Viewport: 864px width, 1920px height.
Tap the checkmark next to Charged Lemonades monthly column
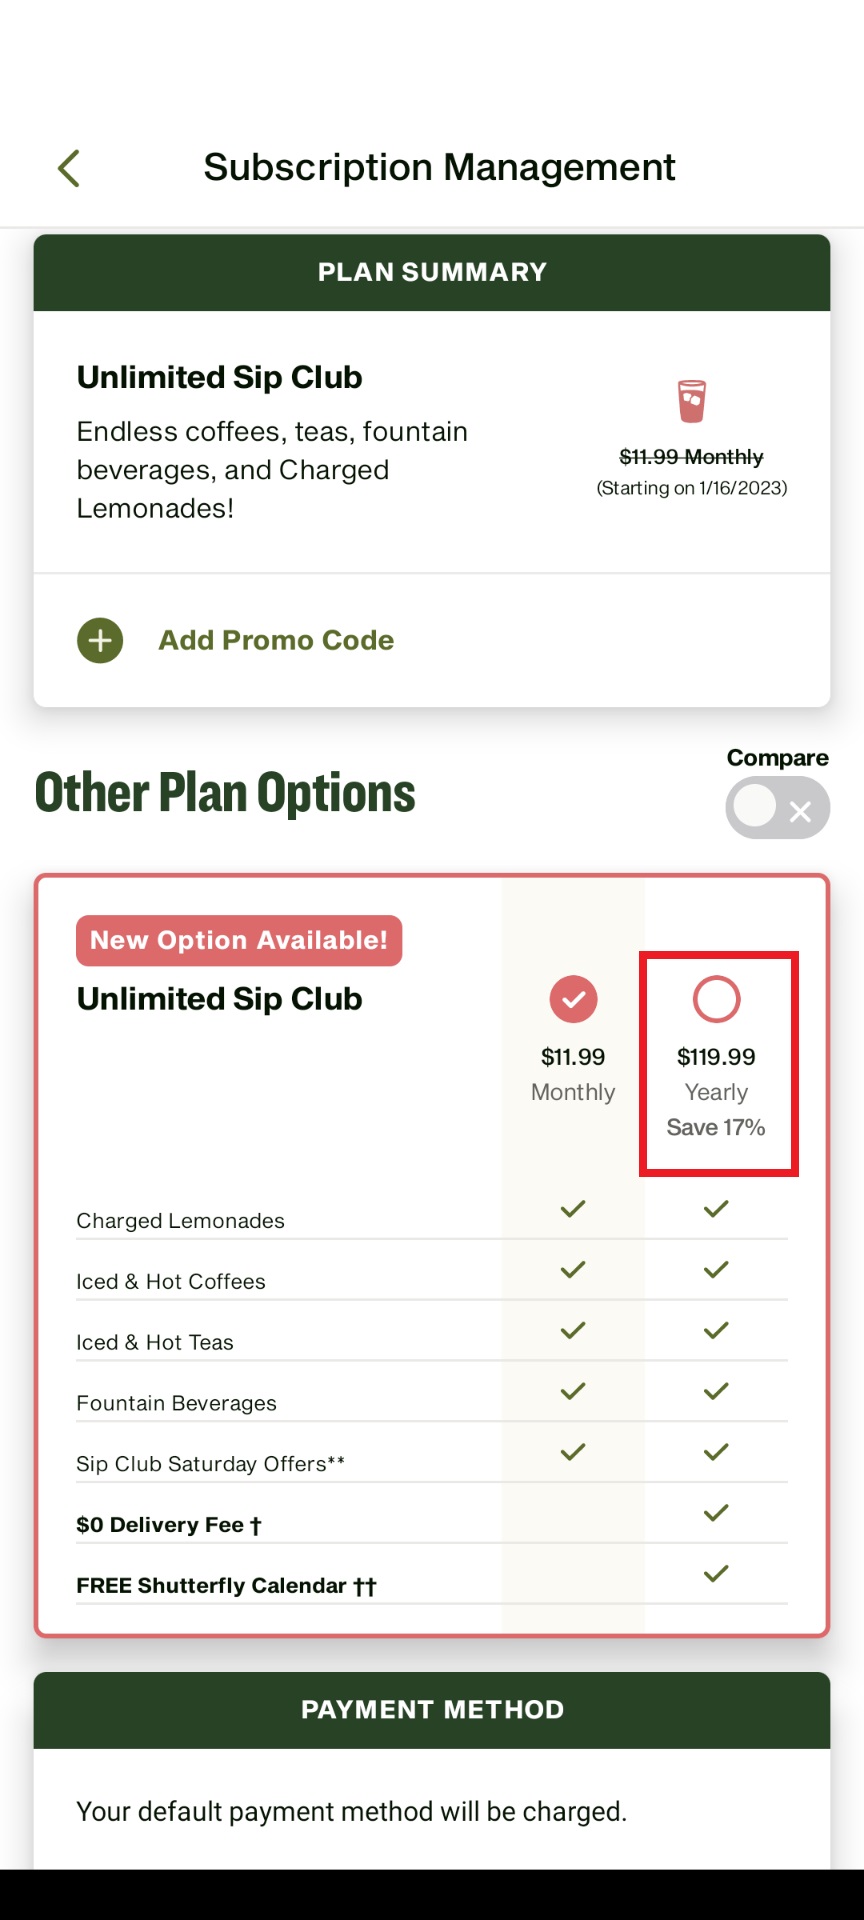(x=572, y=1209)
